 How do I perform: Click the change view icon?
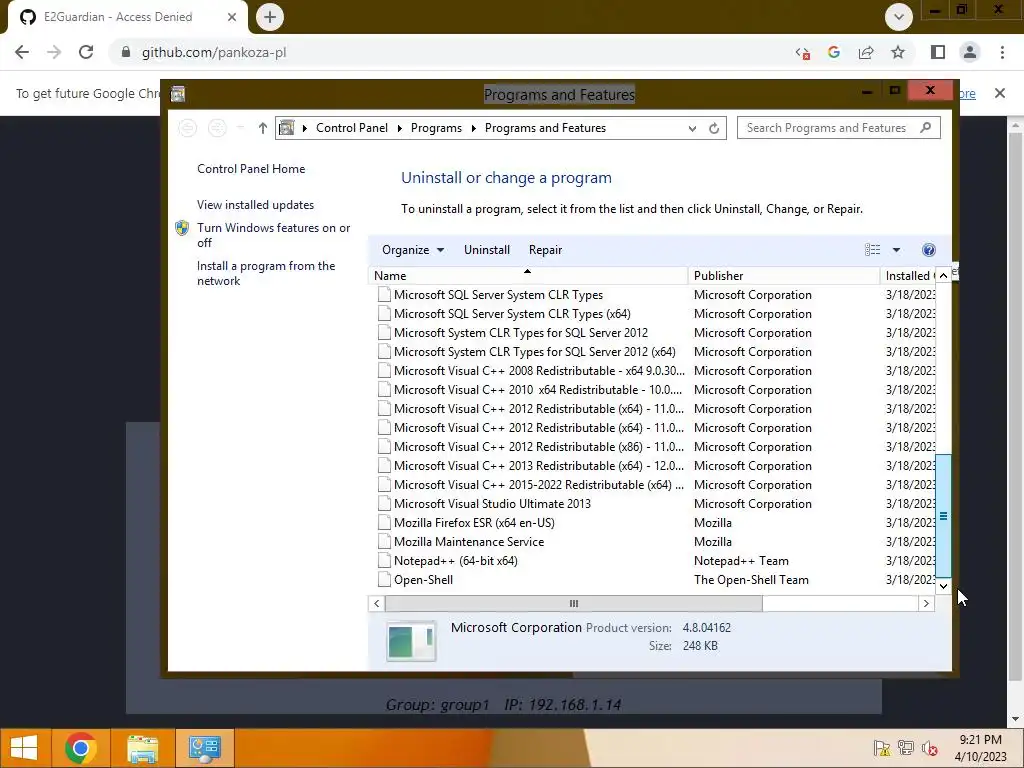click(872, 250)
